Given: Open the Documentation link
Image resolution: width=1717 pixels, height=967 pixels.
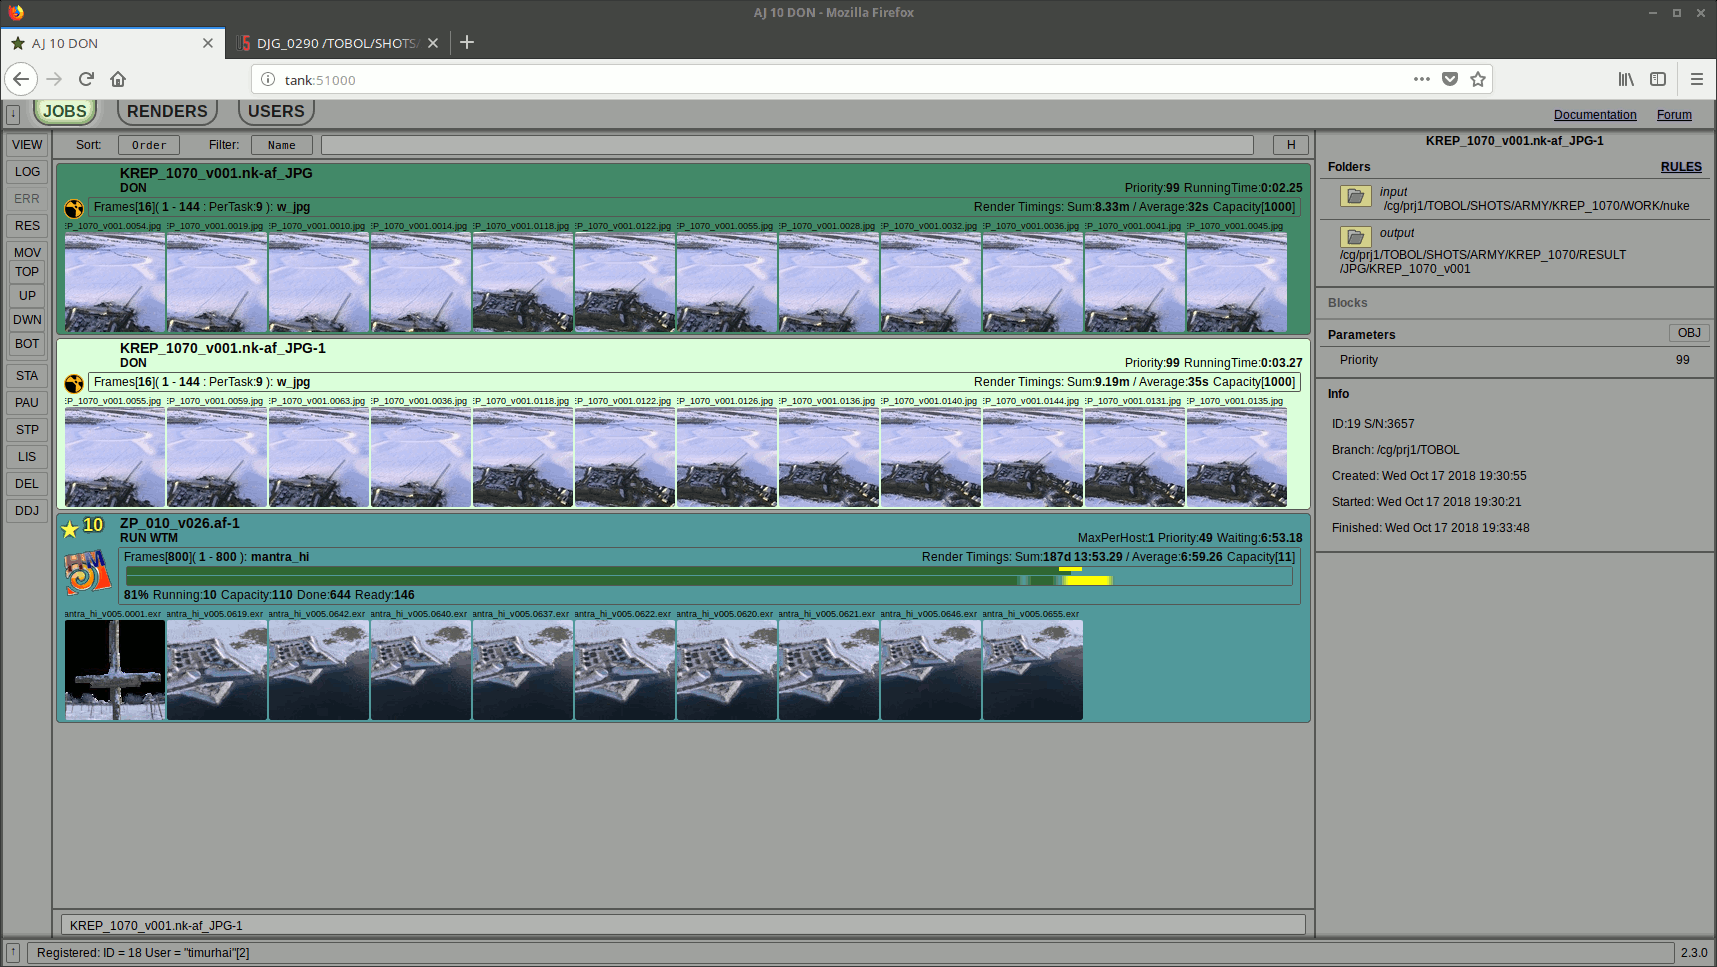Looking at the screenshot, I should pos(1594,115).
